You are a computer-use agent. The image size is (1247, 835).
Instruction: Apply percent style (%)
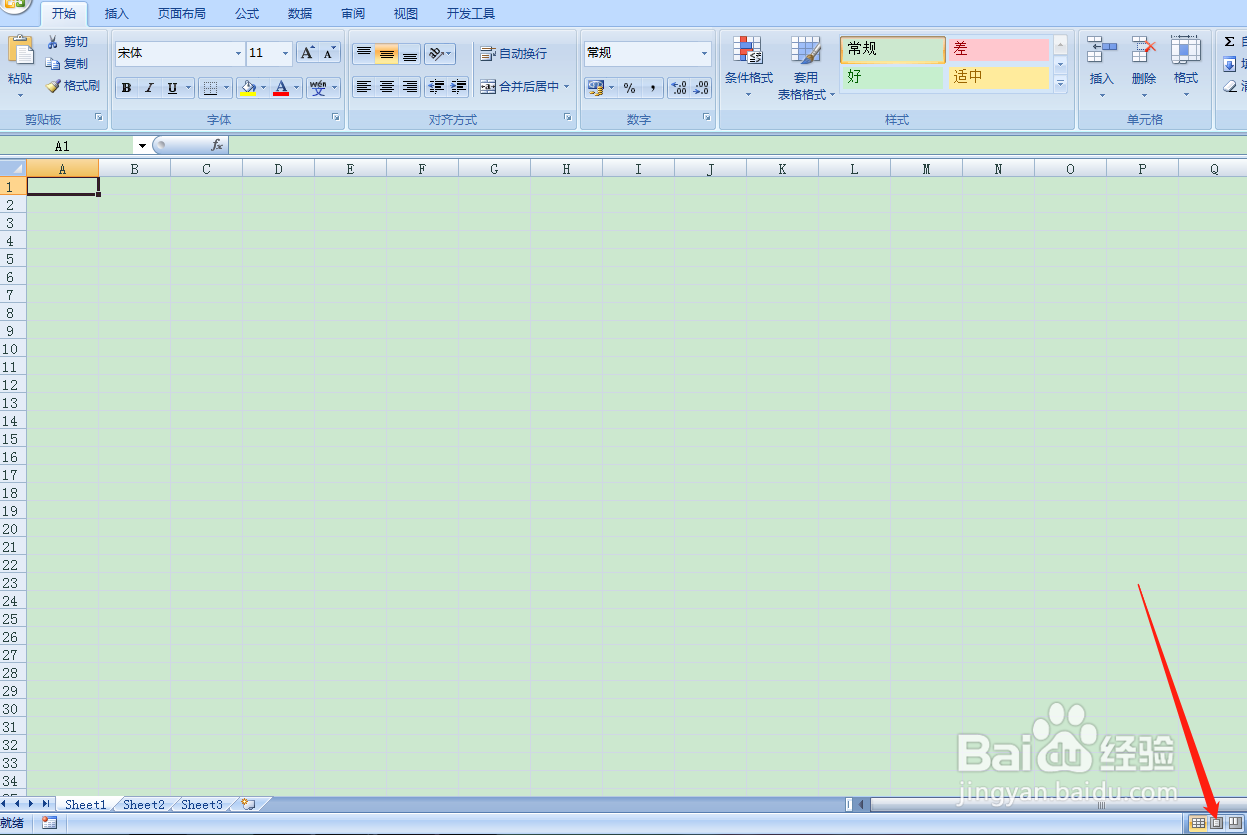click(x=629, y=88)
